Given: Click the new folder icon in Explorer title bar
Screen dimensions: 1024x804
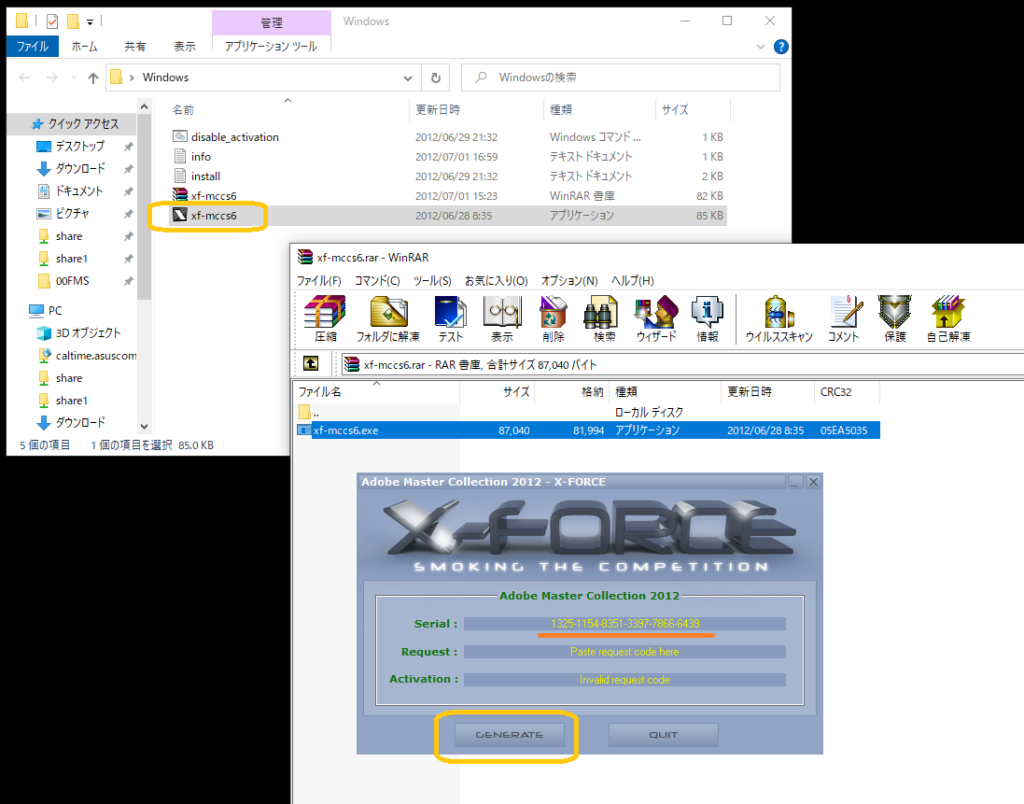Looking at the screenshot, I should (x=73, y=22).
